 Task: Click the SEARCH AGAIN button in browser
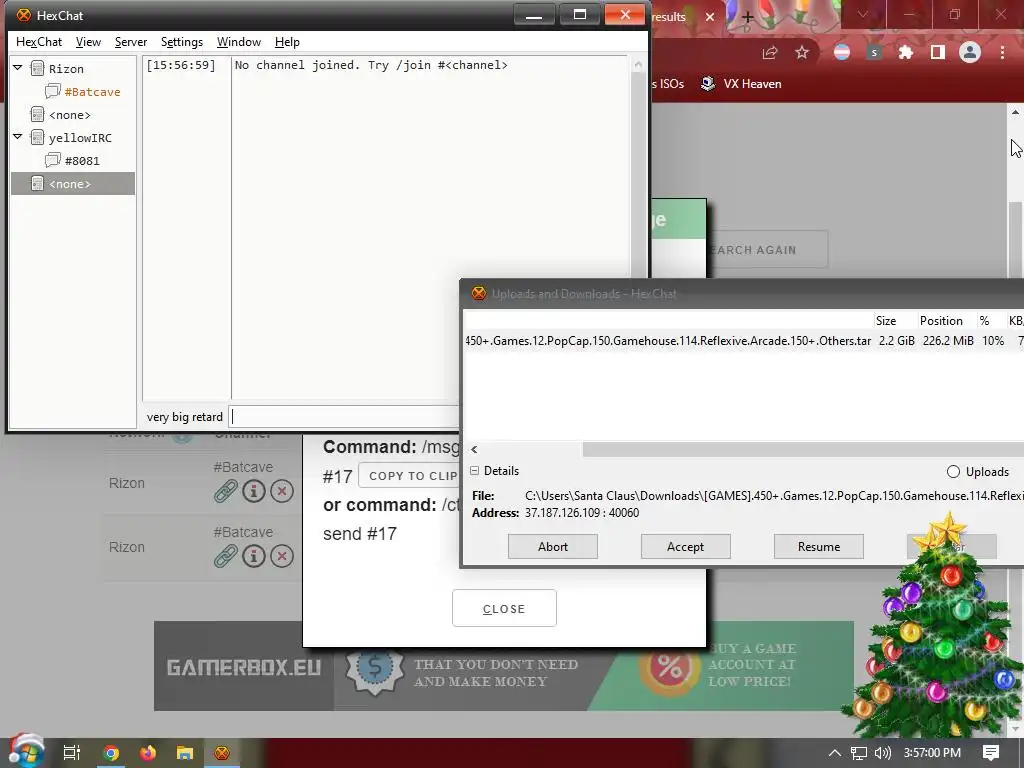pyautogui.click(x=767, y=249)
